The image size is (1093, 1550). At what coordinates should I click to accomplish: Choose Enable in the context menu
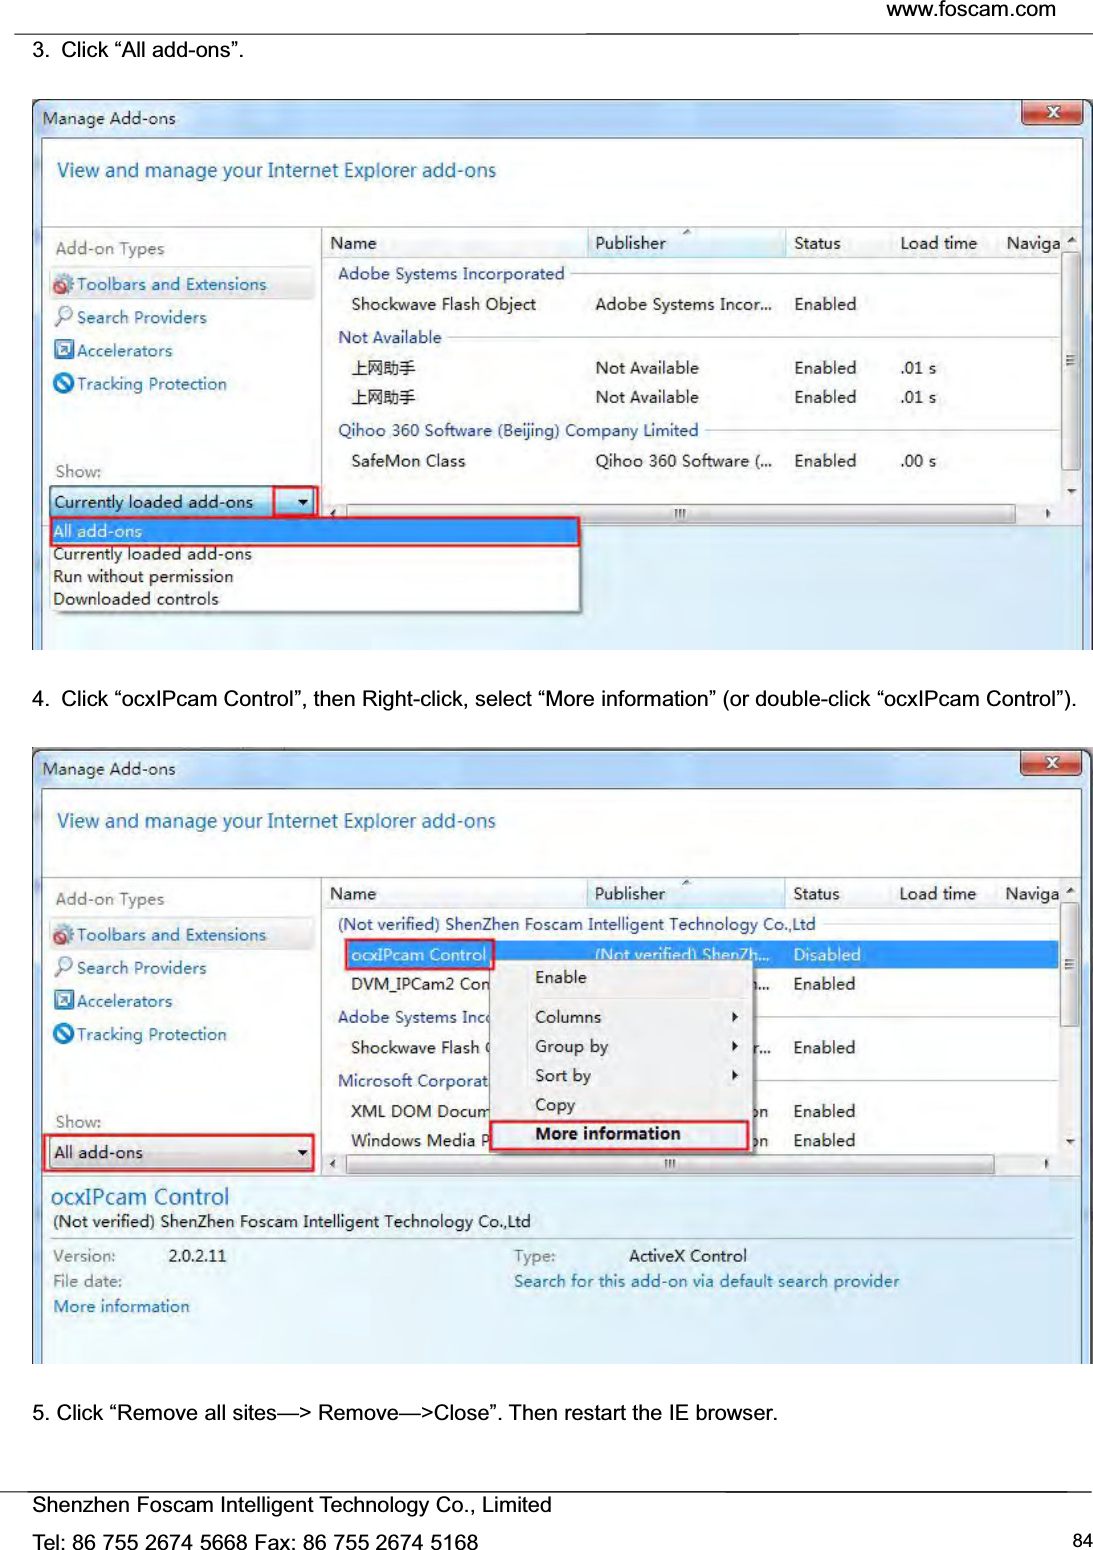[621, 977]
